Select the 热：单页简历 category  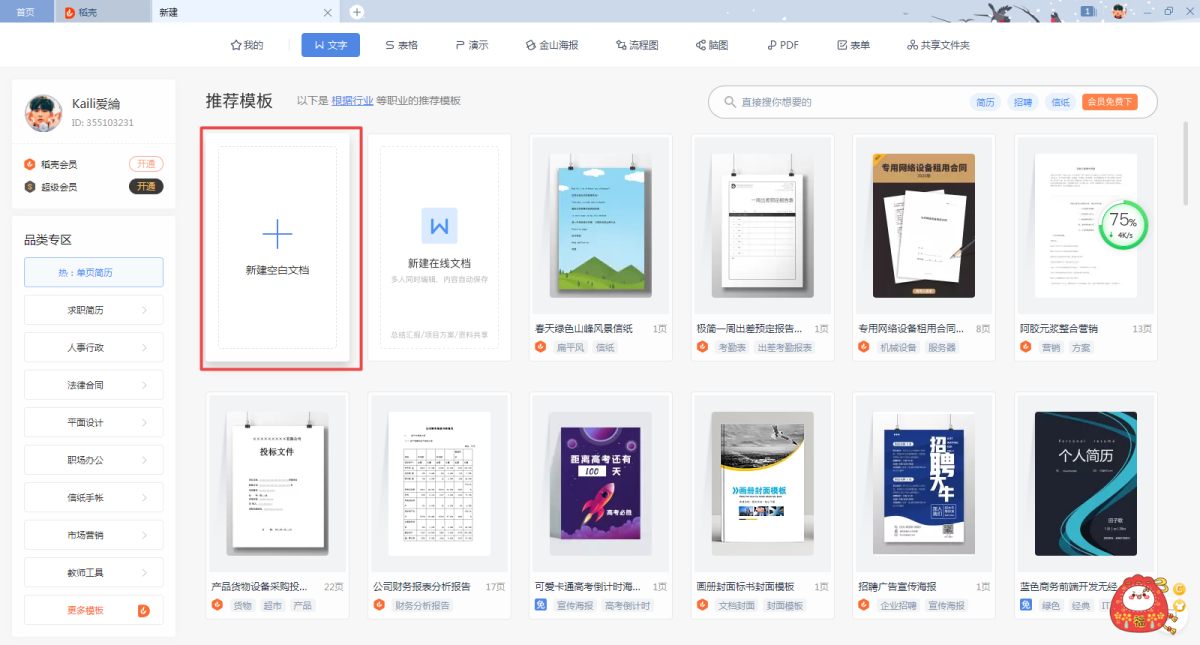tap(94, 272)
